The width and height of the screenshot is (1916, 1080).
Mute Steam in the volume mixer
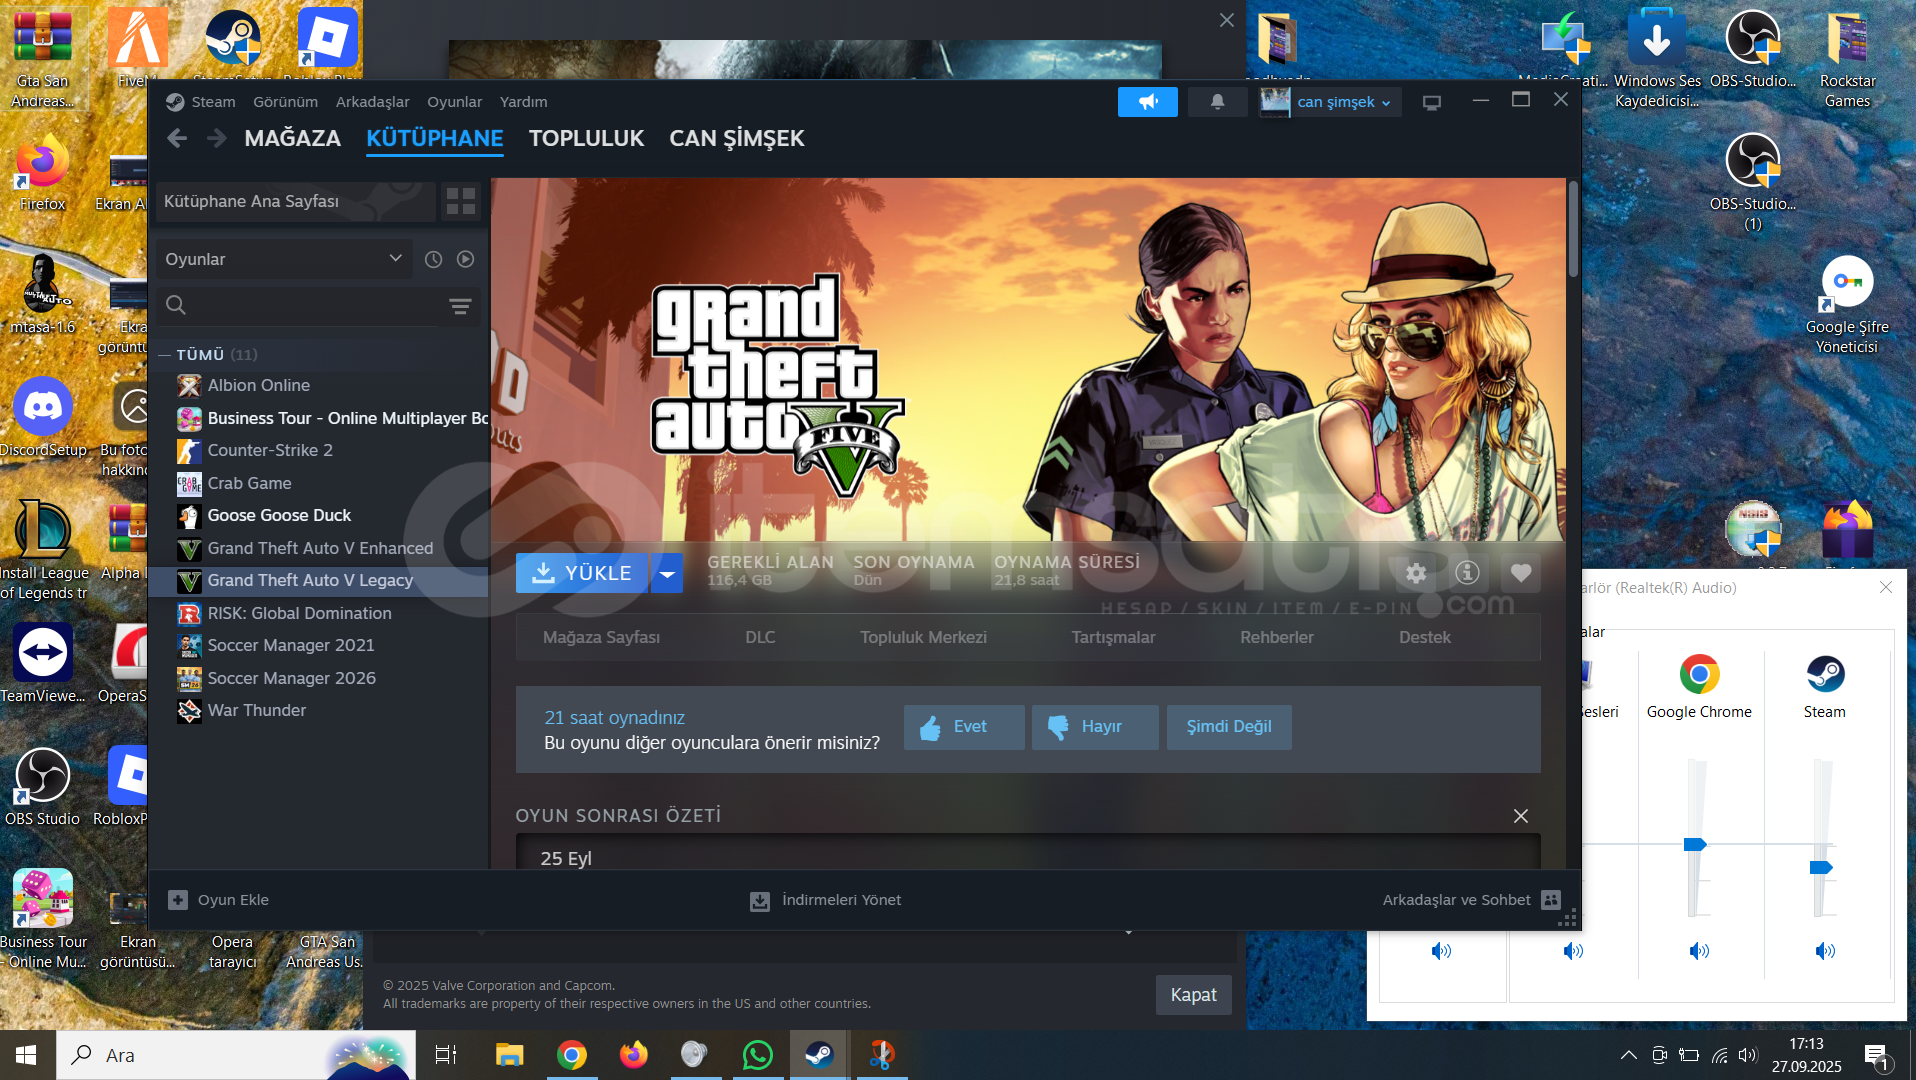point(1825,951)
